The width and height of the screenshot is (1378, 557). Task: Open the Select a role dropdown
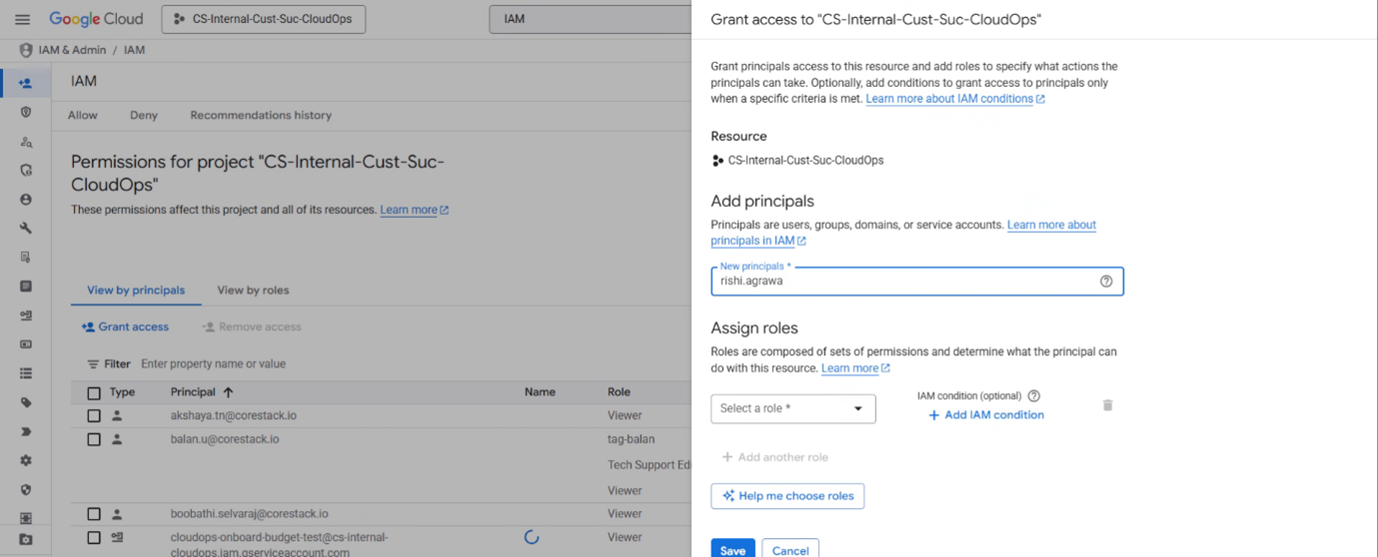(x=793, y=408)
